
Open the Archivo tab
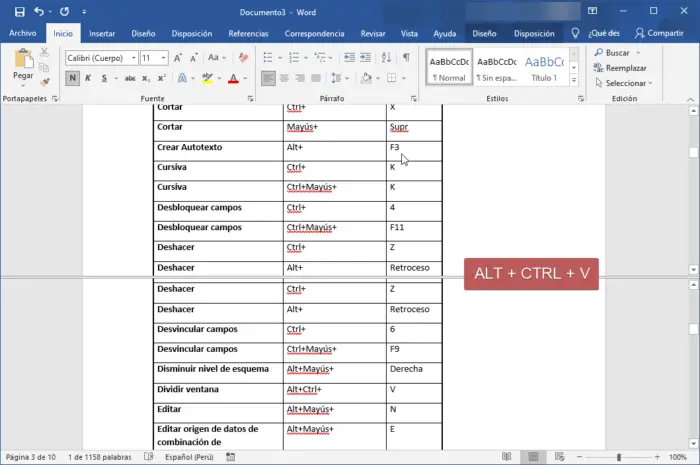click(x=22, y=33)
